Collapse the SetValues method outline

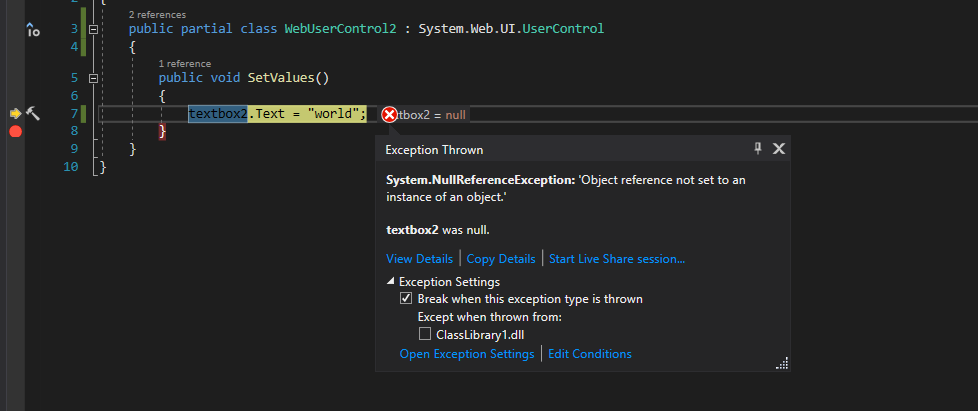pyautogui.click(x=94, y=79)
